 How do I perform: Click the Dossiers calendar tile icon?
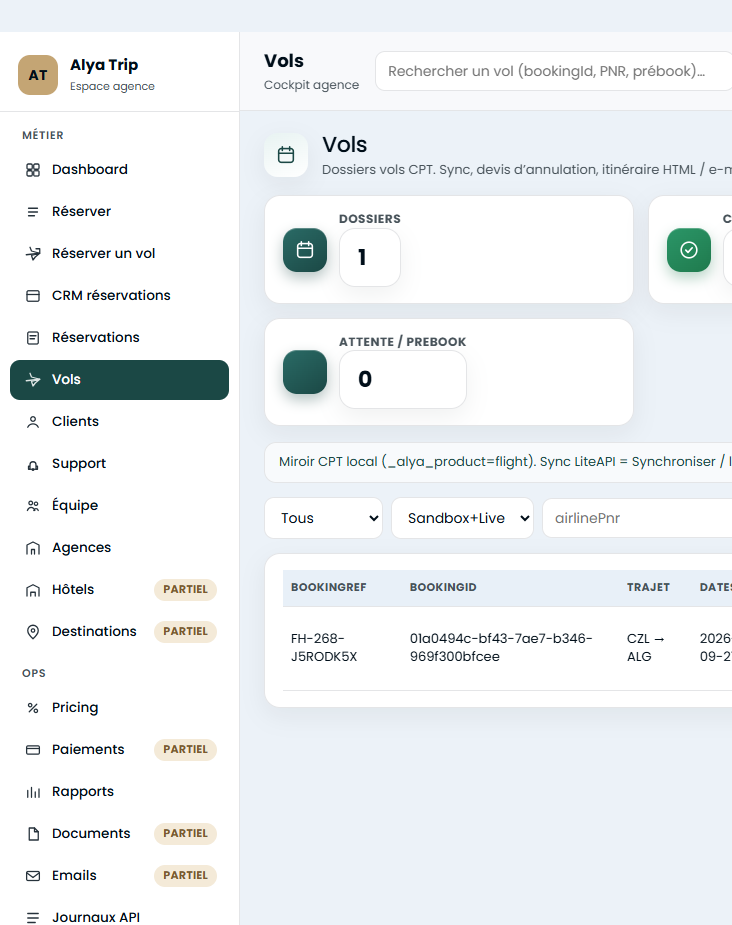click(x=305, y=250)
